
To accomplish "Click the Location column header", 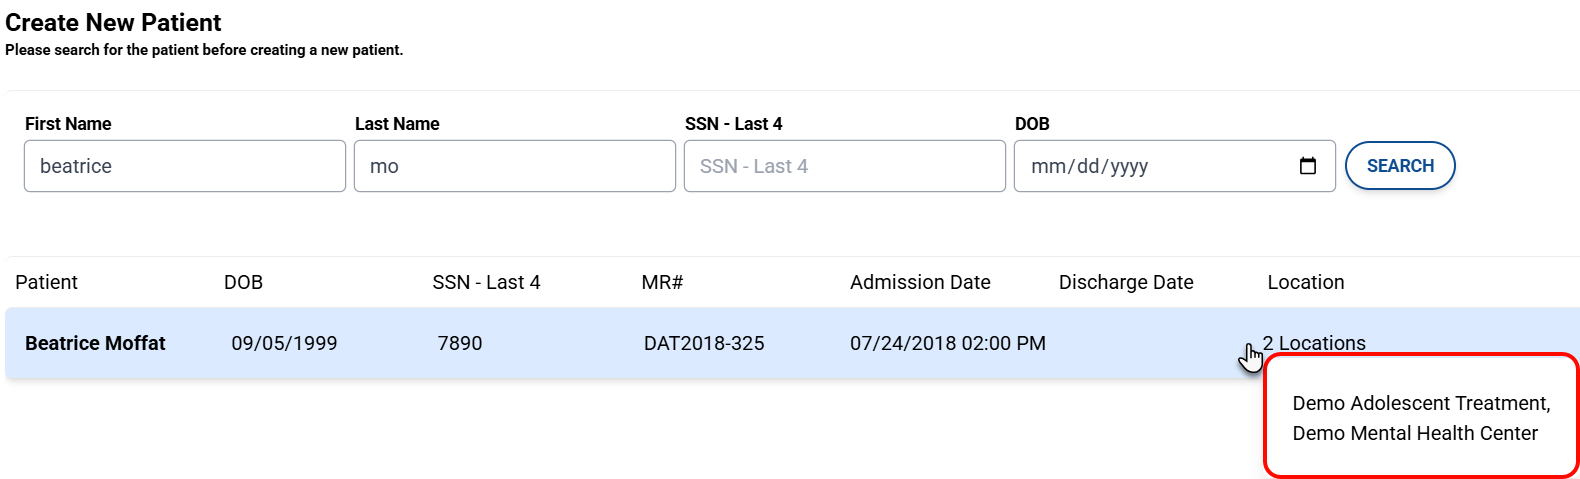I will (1305, 282).
